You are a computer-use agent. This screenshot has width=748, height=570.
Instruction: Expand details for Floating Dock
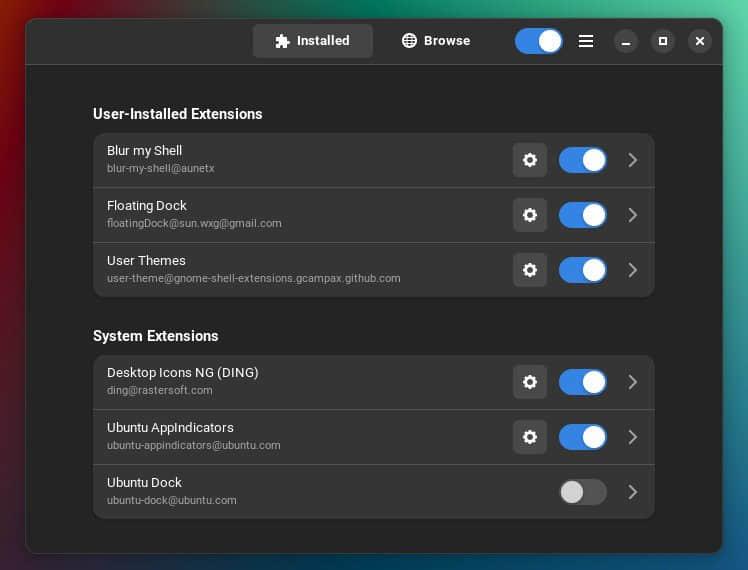pyautogui.click(x=632, y=215)
